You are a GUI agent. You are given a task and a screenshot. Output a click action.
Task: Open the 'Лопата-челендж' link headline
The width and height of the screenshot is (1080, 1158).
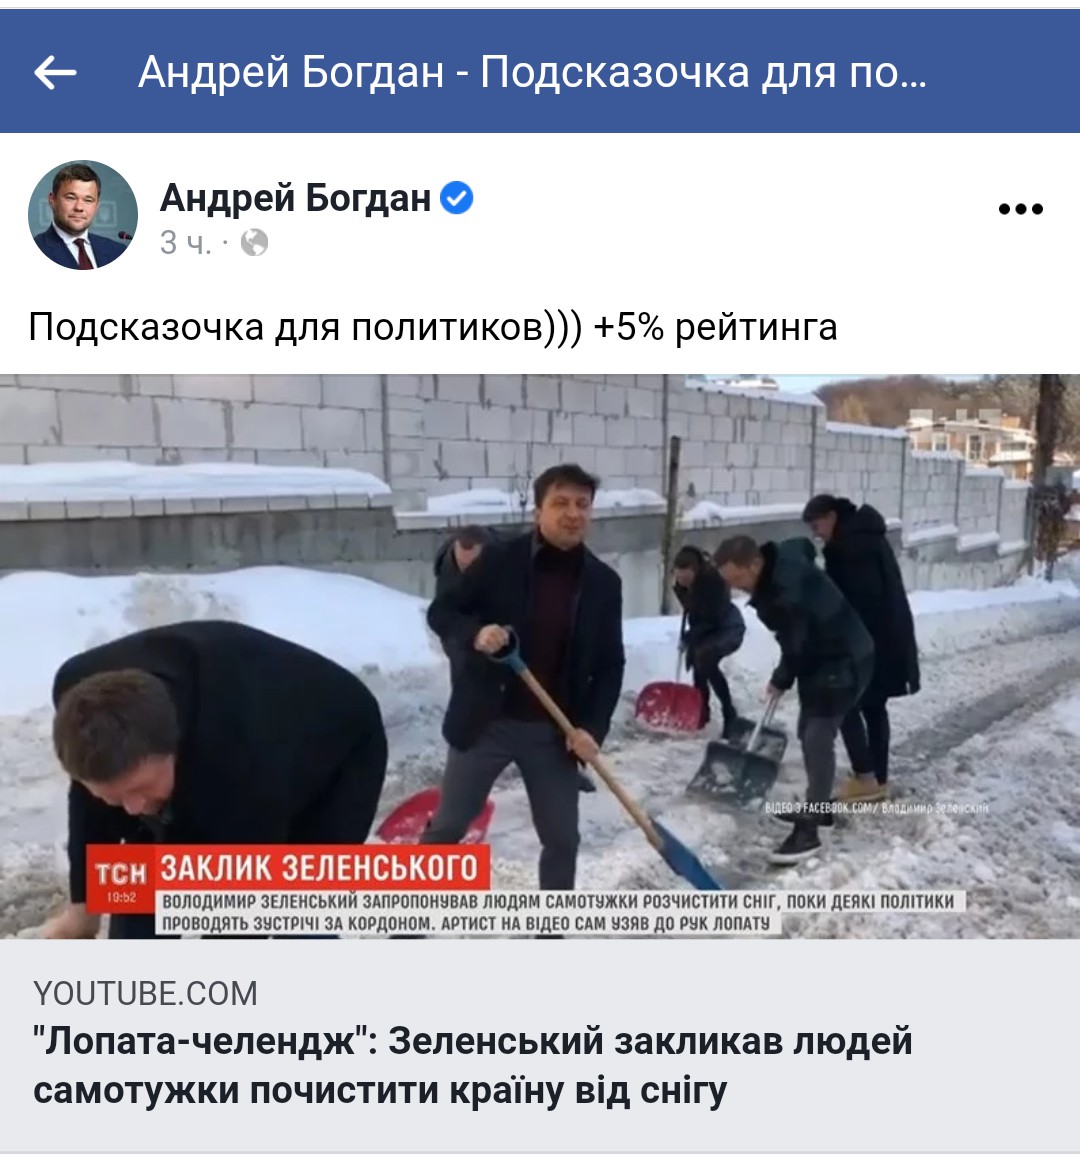(x=472, y=1065)
